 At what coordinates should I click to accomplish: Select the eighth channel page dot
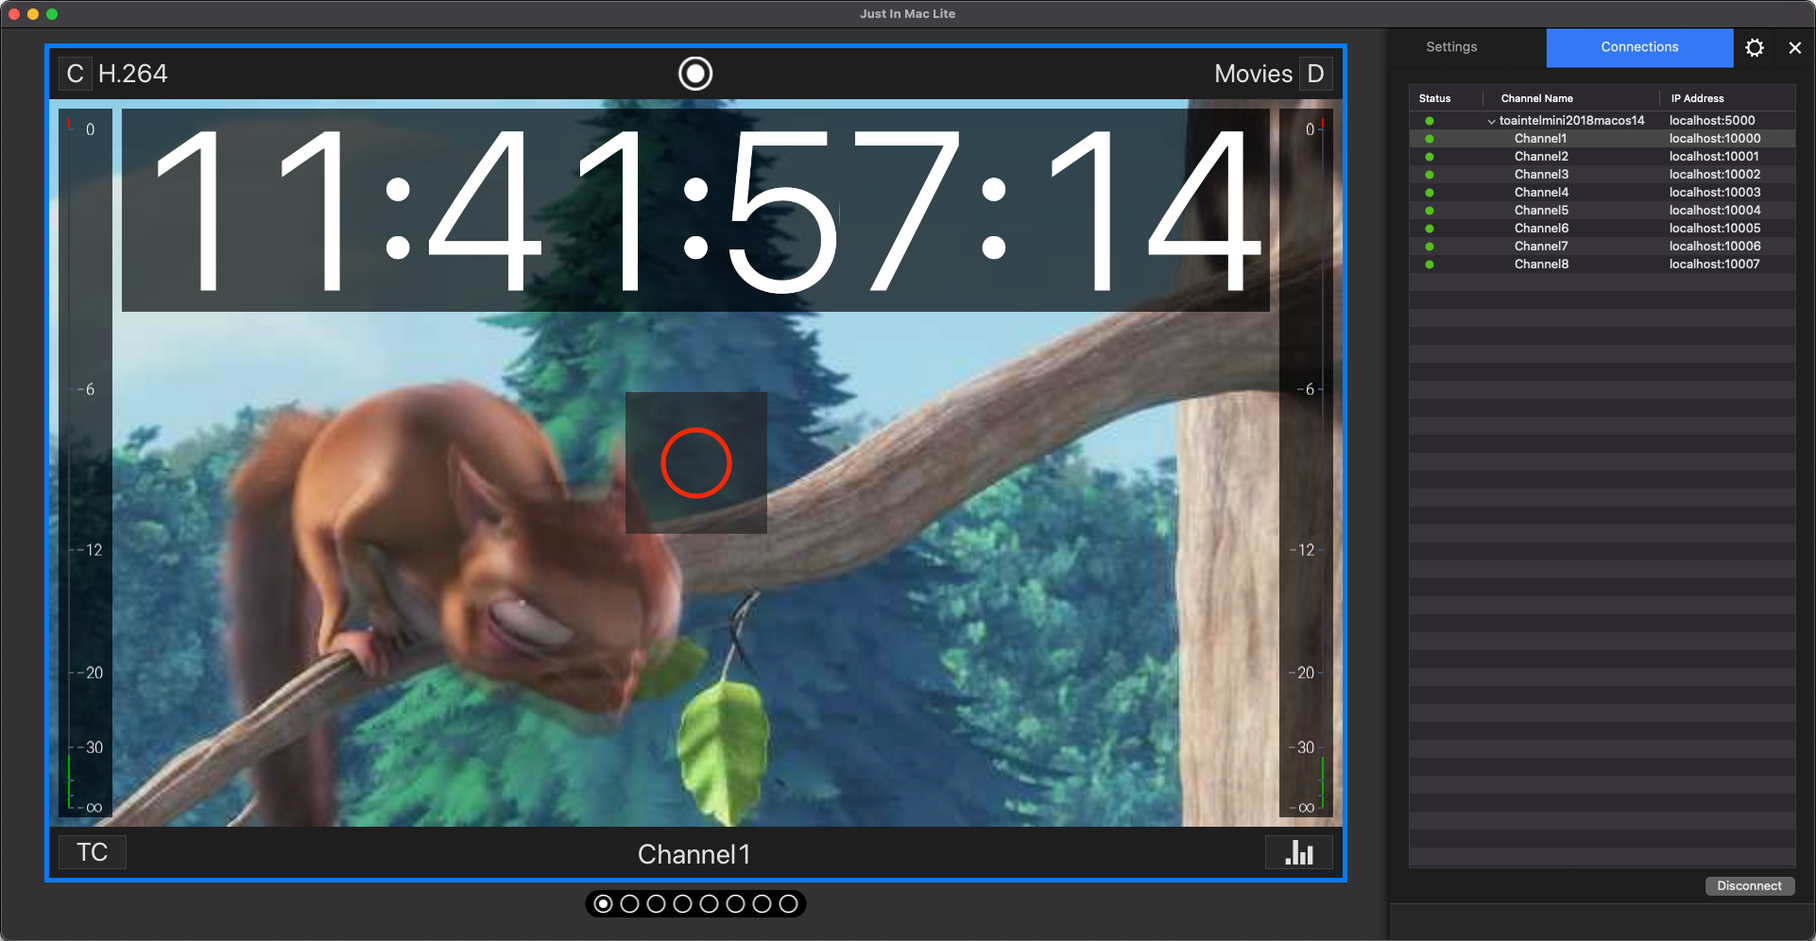(789, 904)
